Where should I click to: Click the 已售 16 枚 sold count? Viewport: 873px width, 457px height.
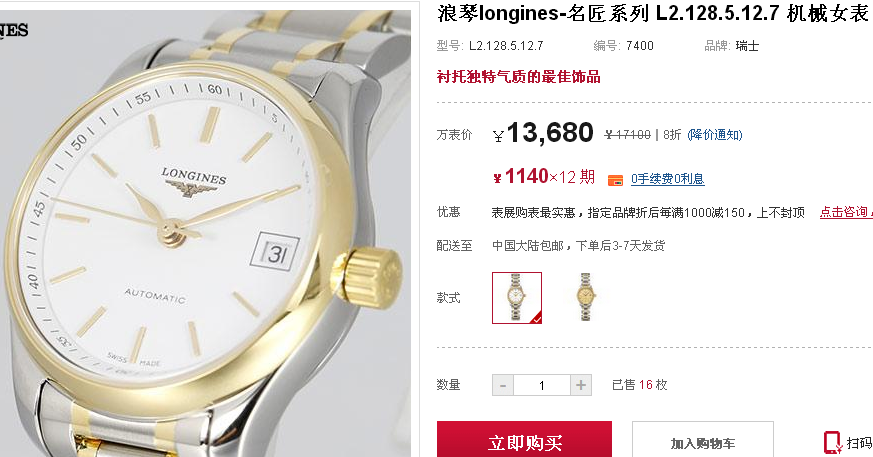(640, 385)
